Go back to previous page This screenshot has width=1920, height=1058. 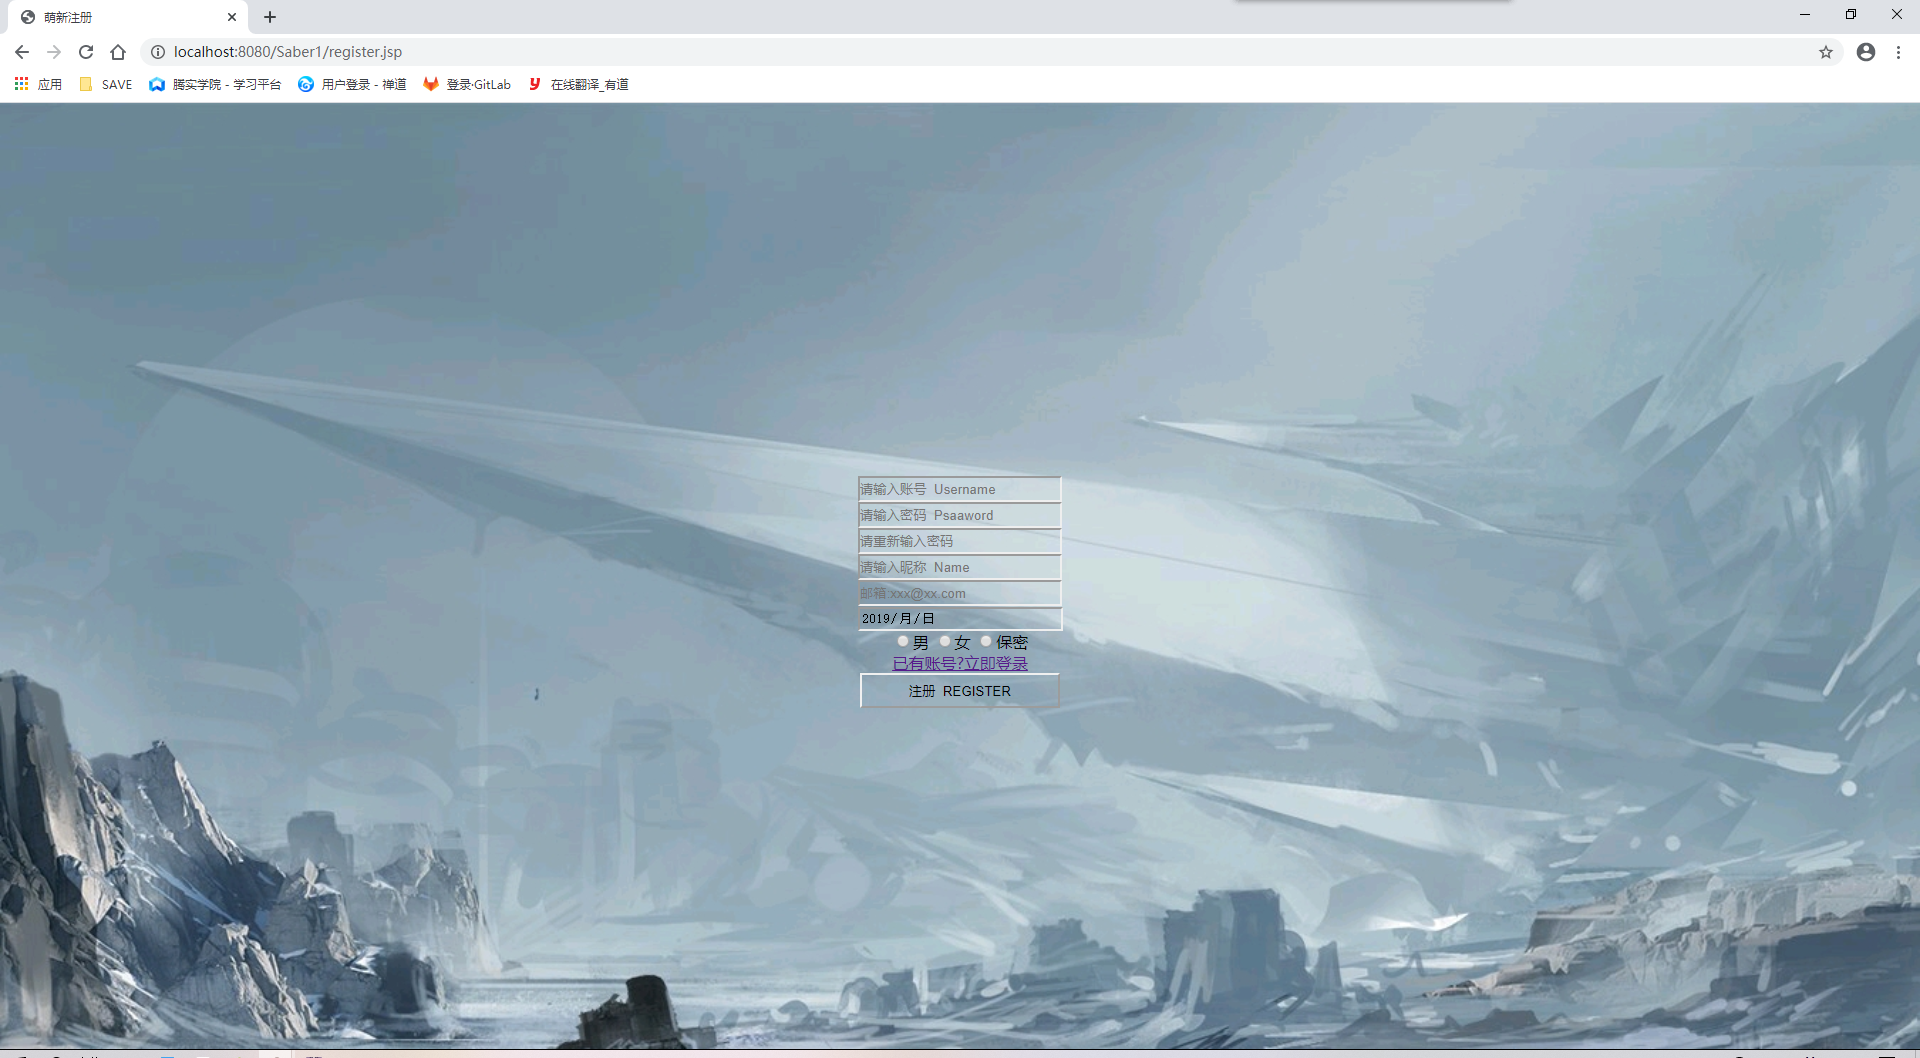point(22,52)
